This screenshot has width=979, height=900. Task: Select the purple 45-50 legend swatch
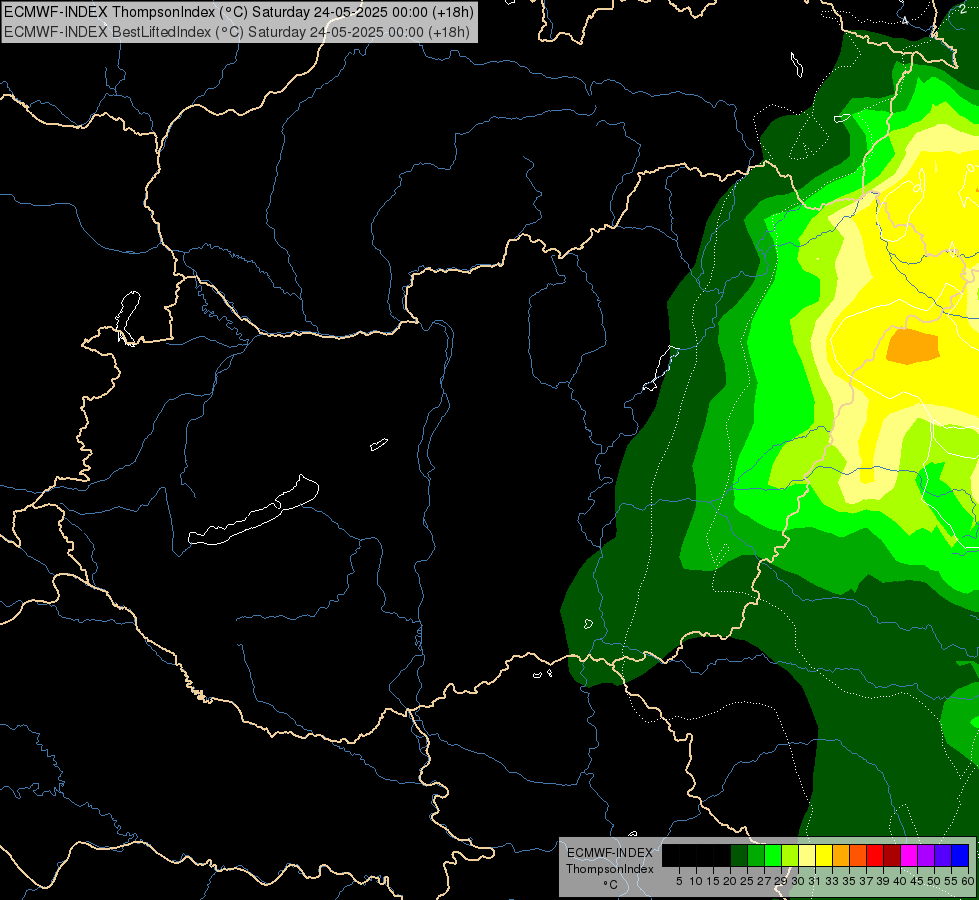tap(926, 855)
